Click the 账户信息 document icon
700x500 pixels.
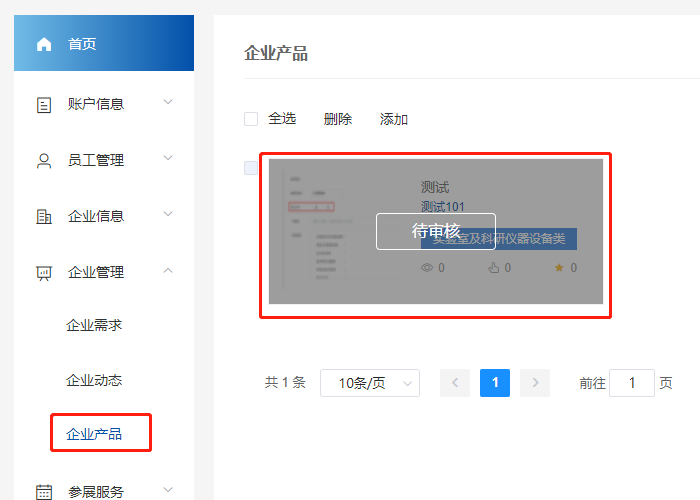pyautogui.click(x=43, y=104)
